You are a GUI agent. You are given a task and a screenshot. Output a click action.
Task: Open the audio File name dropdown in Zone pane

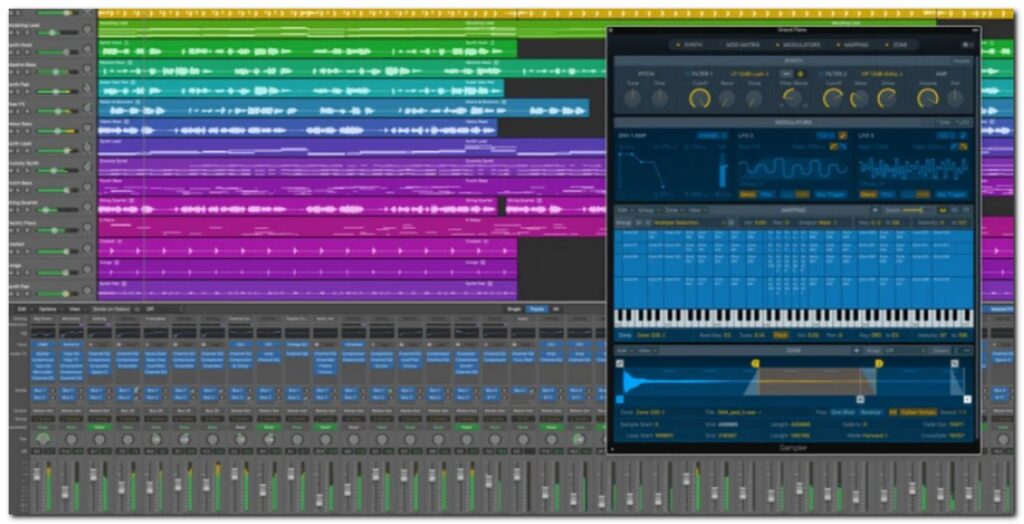pyautogui.click(x=741, y=413)
